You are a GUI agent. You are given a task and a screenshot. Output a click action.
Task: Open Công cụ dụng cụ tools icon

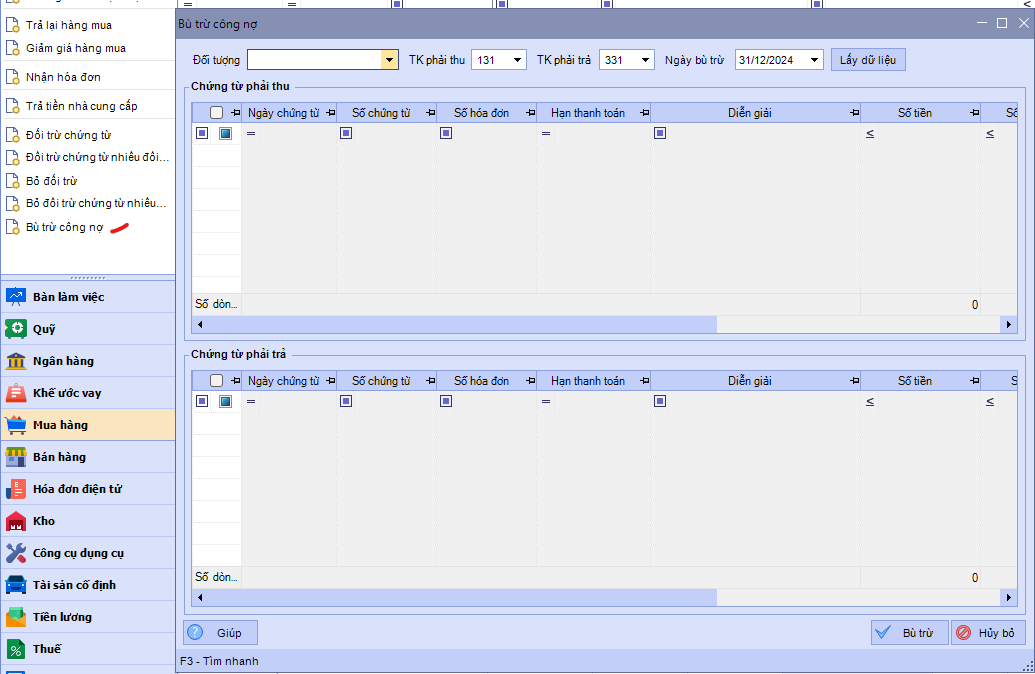click(x=16, y=553)
